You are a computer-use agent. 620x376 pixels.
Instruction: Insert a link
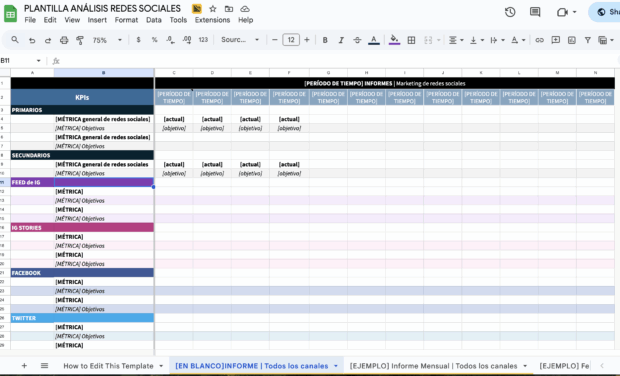(539, 40)
